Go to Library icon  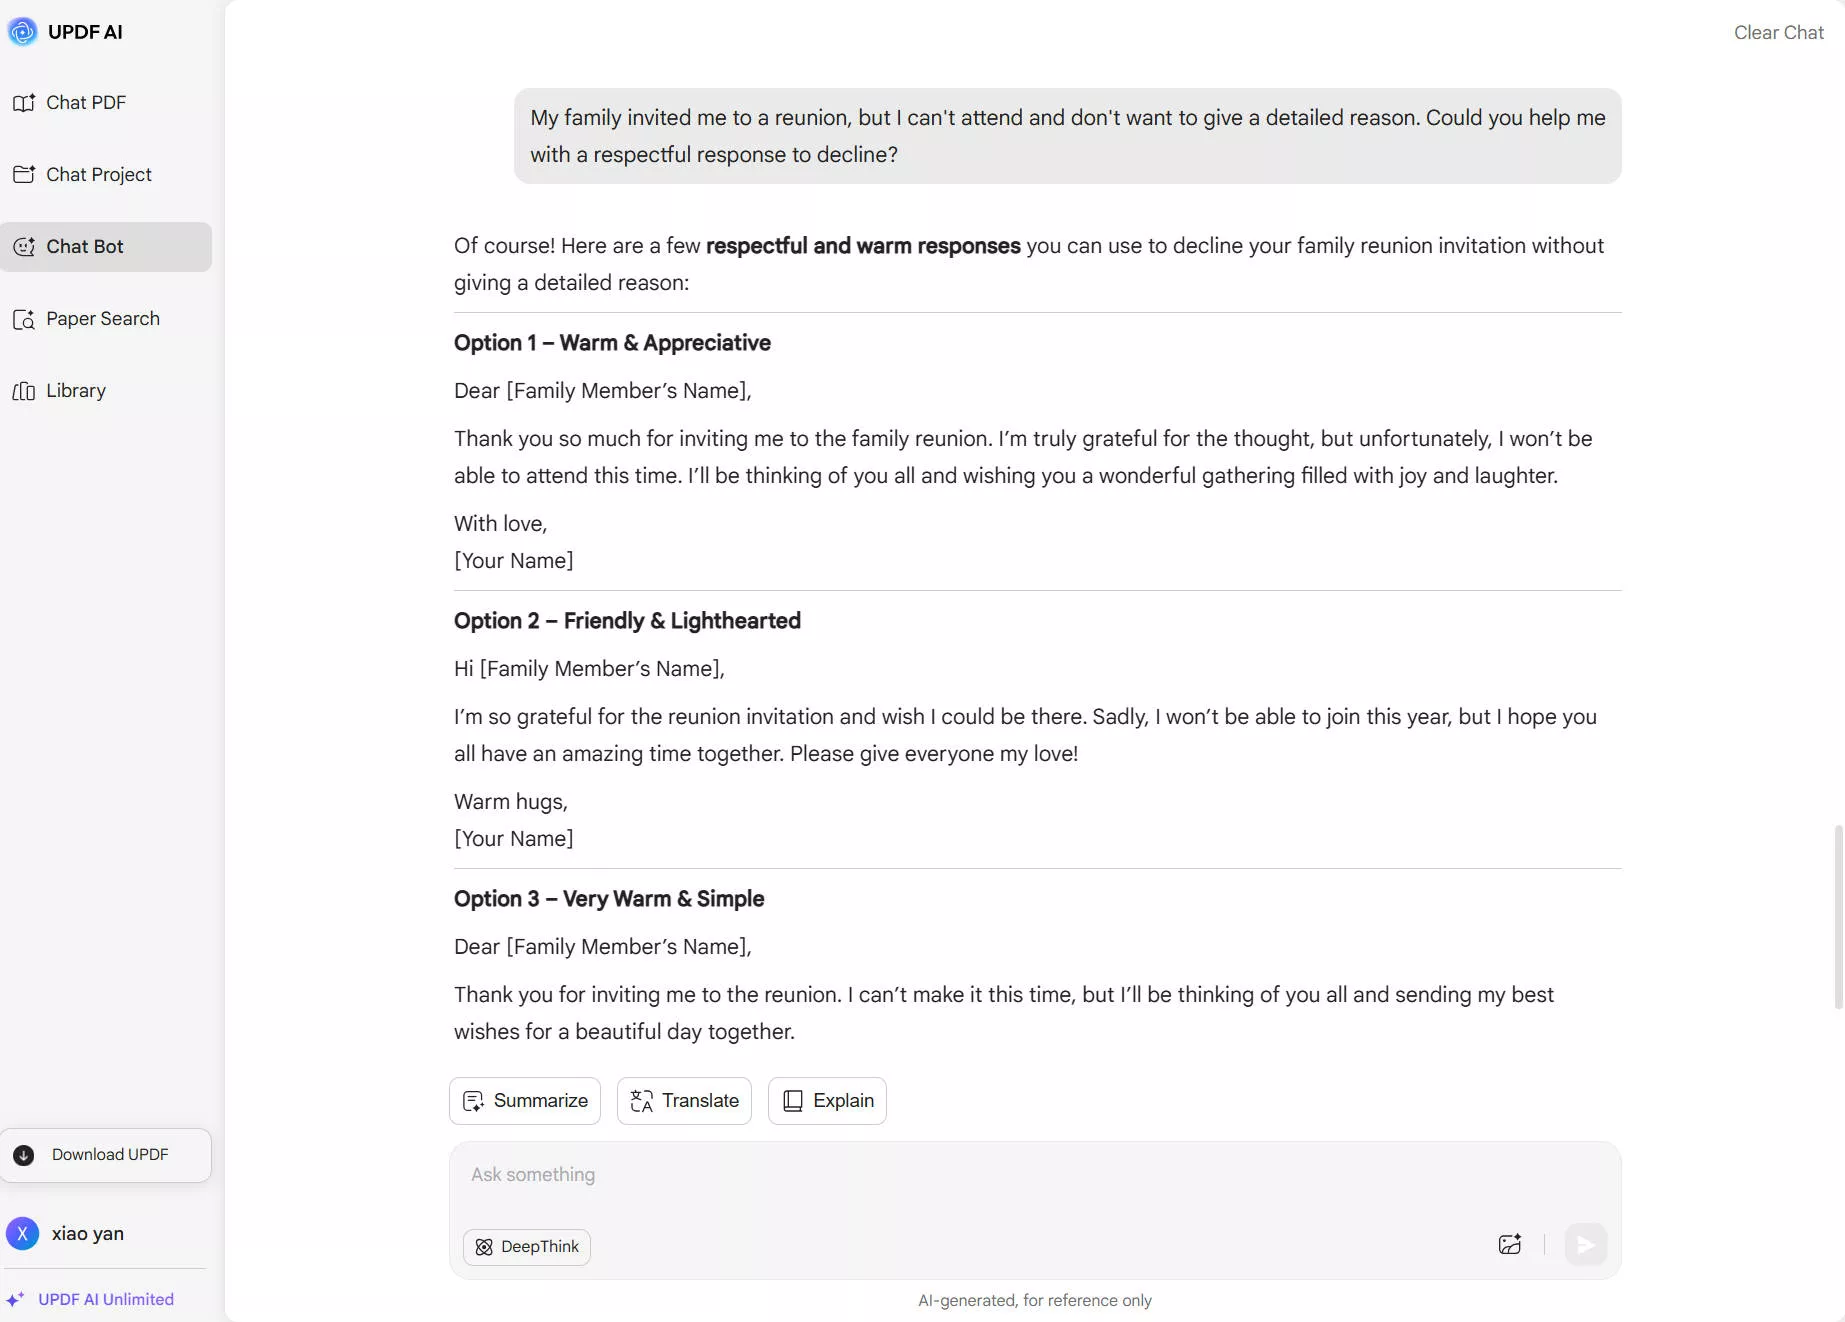[24, 391]
